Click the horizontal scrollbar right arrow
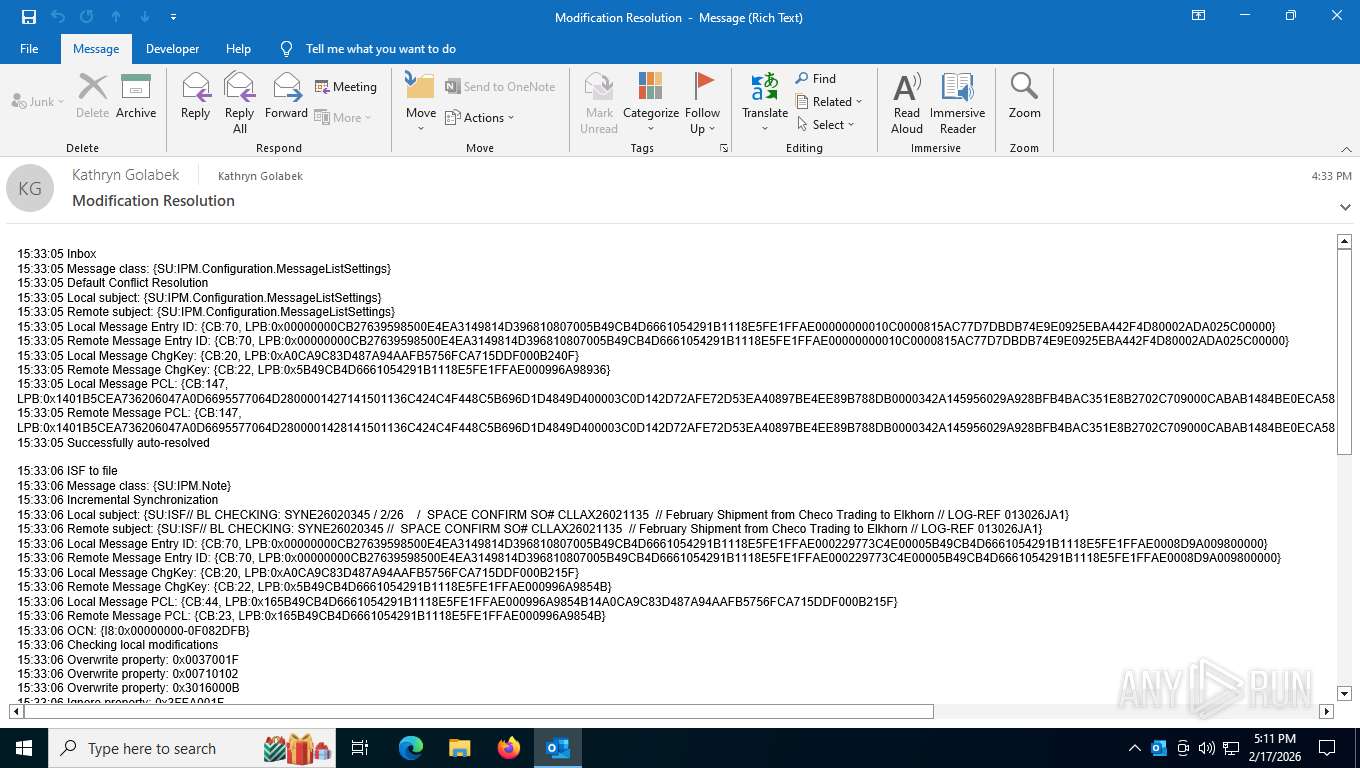This screenshot has height=768, width=1360. (1326, 711)
